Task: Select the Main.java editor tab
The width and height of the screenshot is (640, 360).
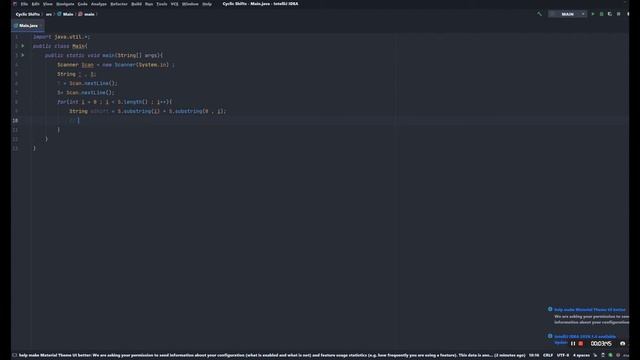Action: pos(28,26)
